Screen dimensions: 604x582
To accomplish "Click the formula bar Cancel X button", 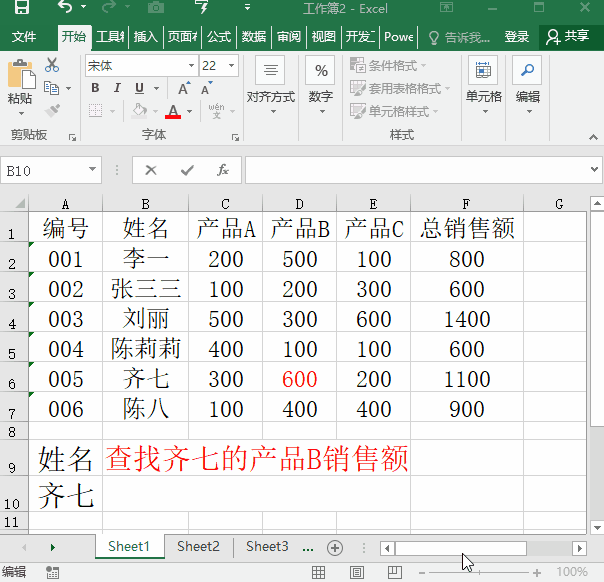I will point(151,170).
